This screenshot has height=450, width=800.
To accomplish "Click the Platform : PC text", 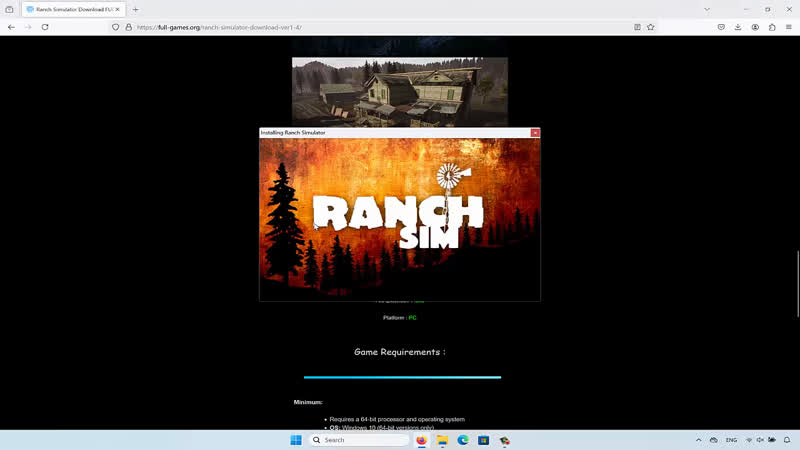I will 399,317.
